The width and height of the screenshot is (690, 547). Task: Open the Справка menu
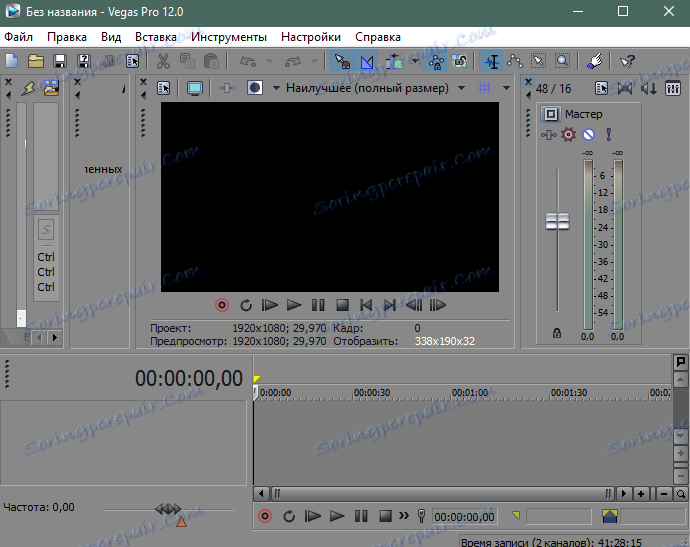click(378, 37)
